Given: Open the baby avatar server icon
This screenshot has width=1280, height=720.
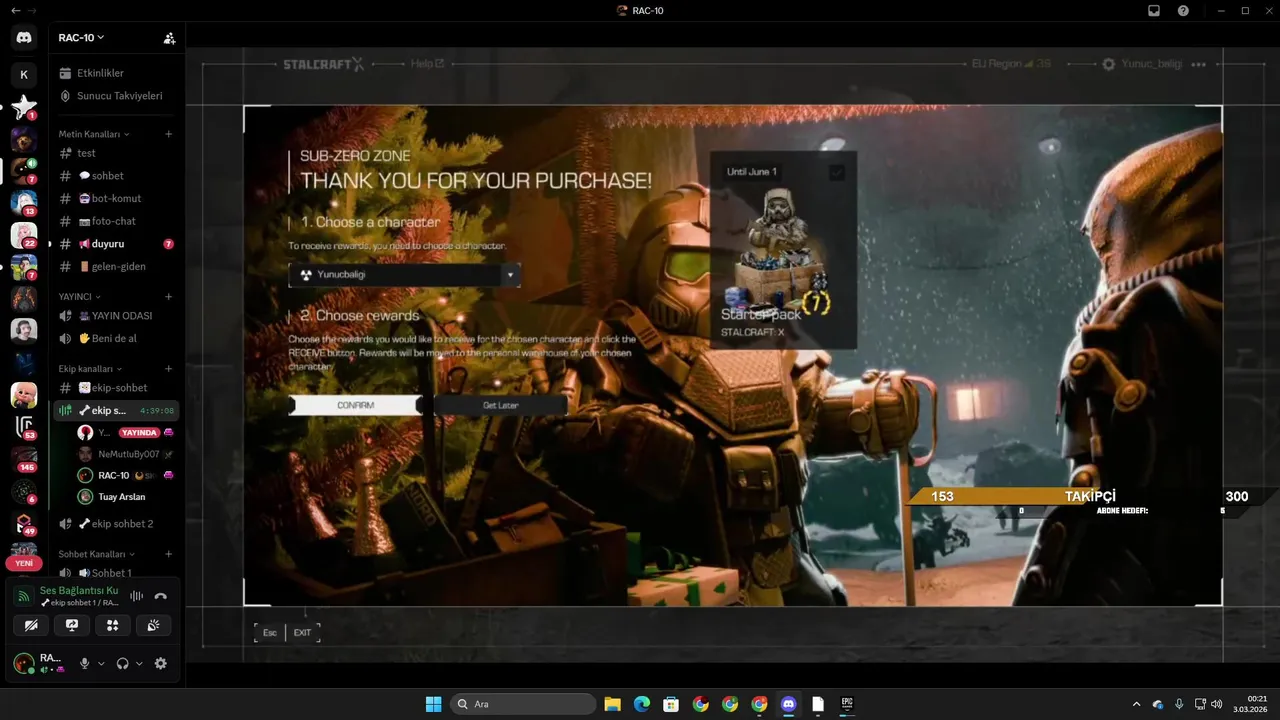Looking at the screenshot, I should click(x=24, y=394).
